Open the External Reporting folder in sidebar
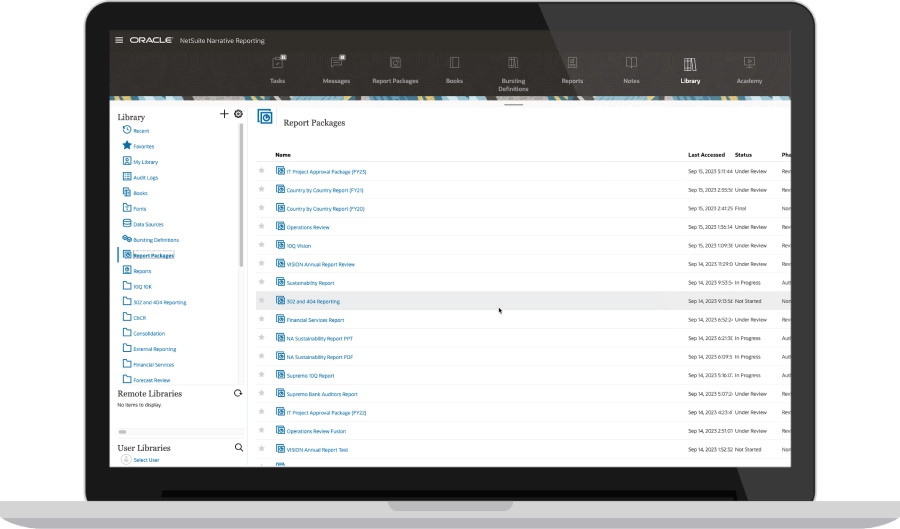The height and width of the screenshot is (529, 900). pos(154,349)
